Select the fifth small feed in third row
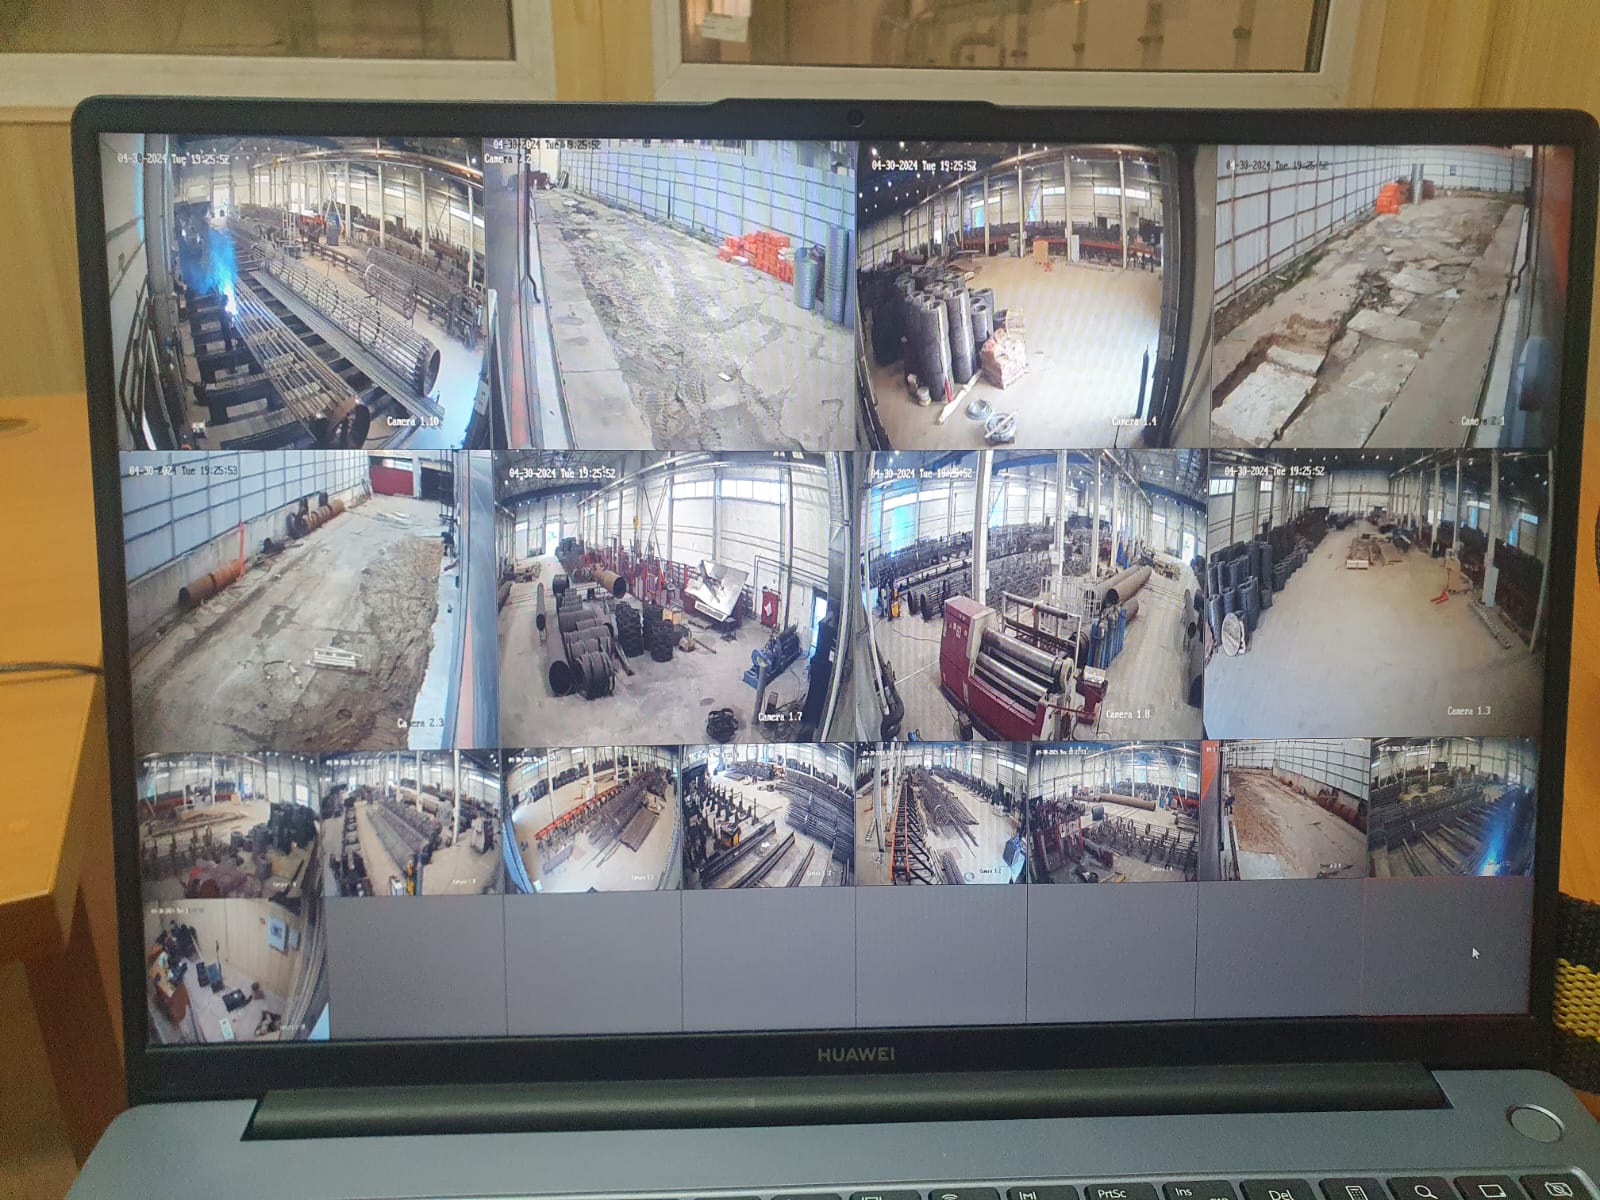 point(940,814)
